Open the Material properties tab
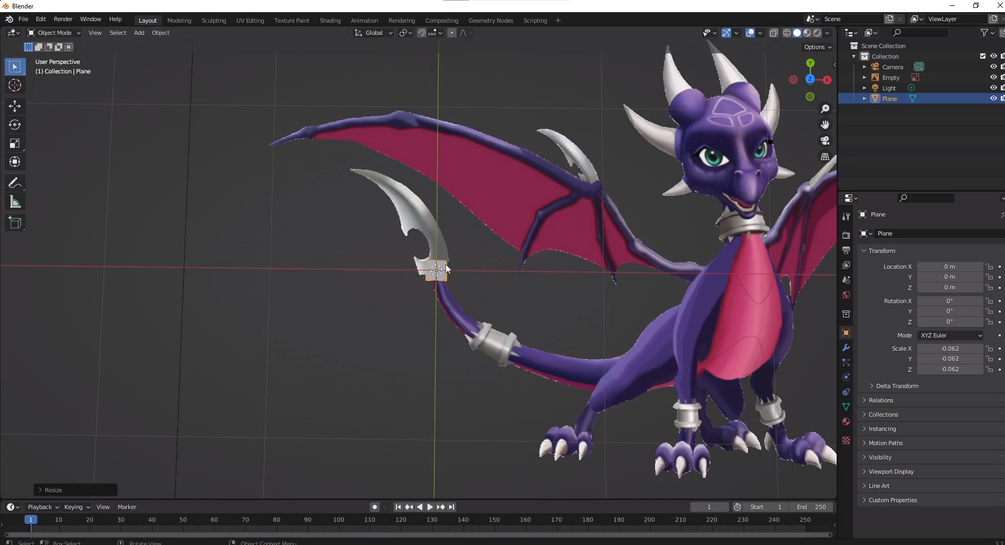 point(846,421)
